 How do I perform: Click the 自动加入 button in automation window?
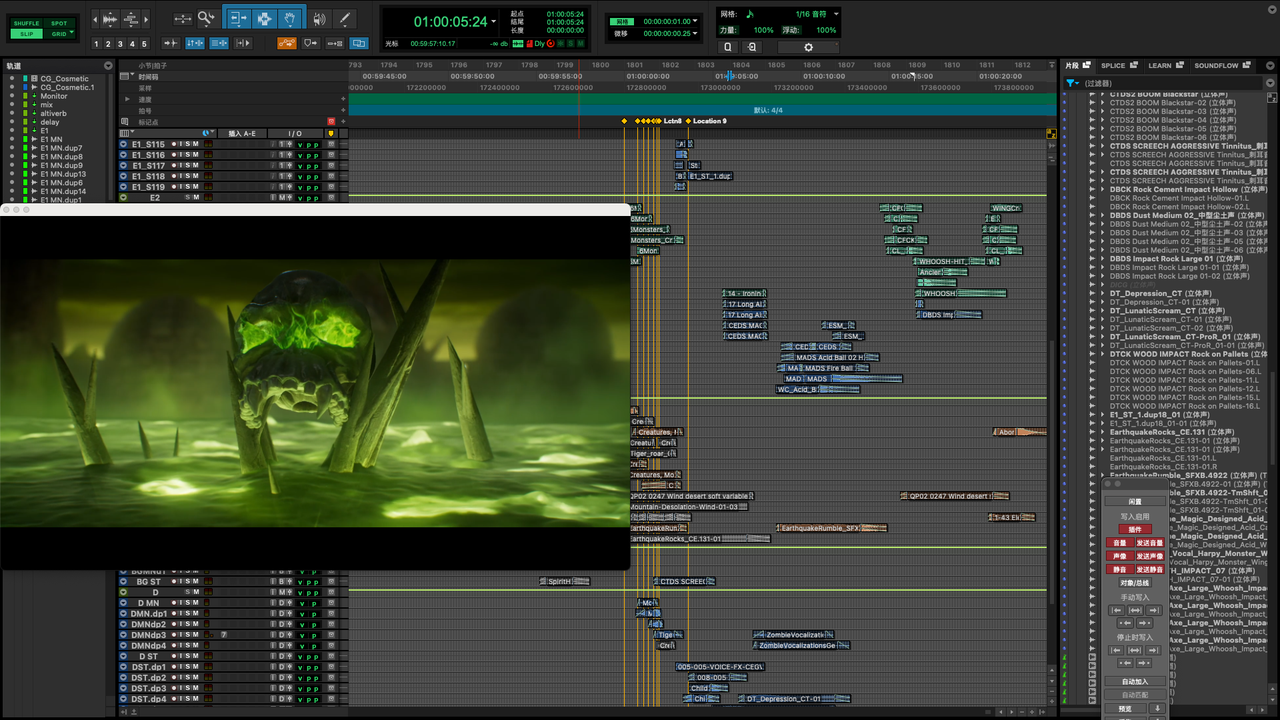tap(1135, 681)
